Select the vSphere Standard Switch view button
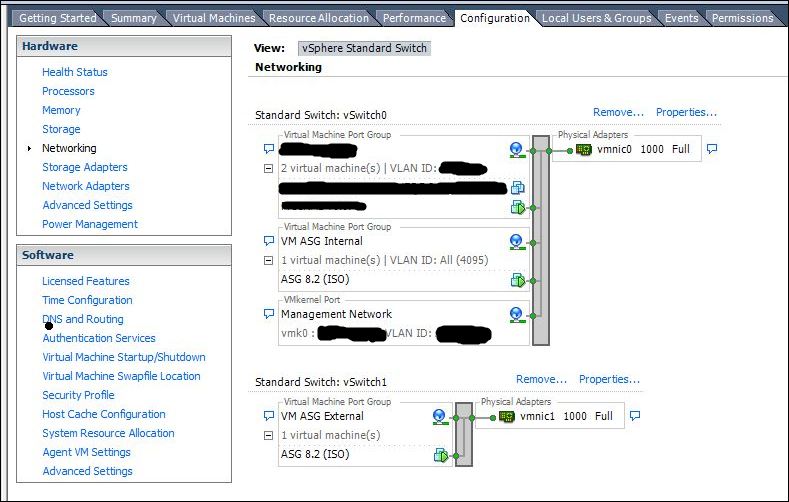This screenshot has width=789, height=502. click(364, 48)
